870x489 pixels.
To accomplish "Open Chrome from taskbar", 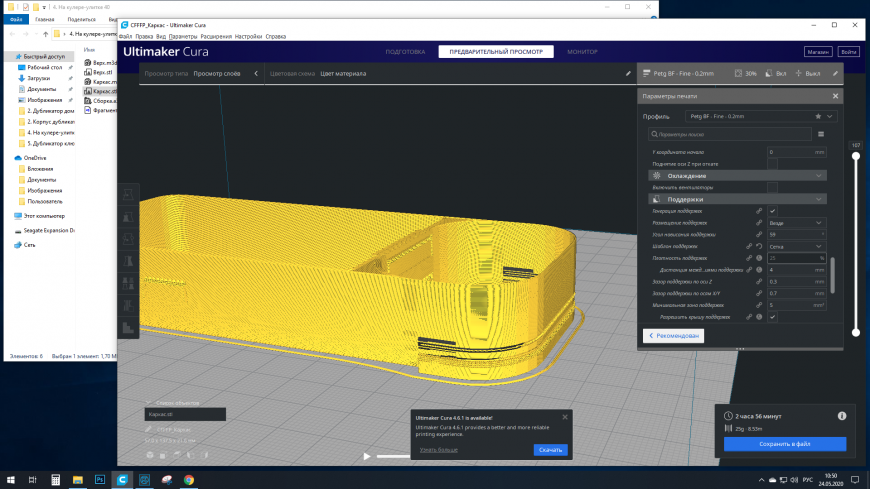I will tap(189, 480).
